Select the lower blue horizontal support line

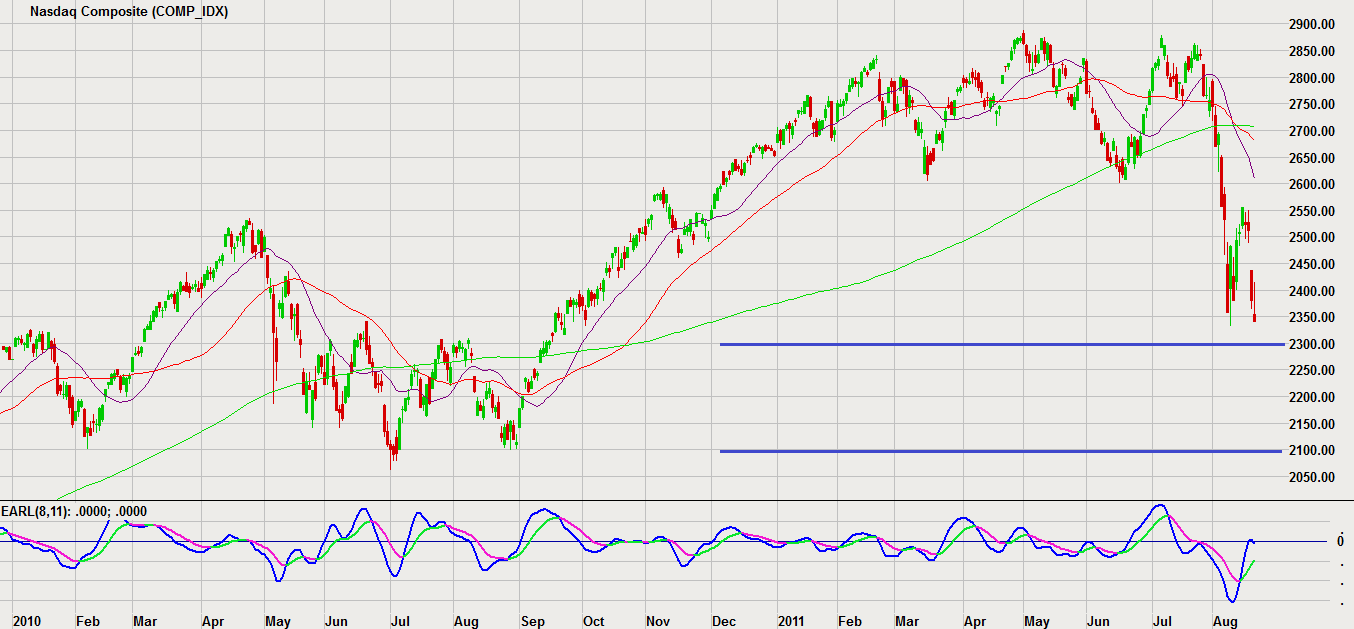1000,451
